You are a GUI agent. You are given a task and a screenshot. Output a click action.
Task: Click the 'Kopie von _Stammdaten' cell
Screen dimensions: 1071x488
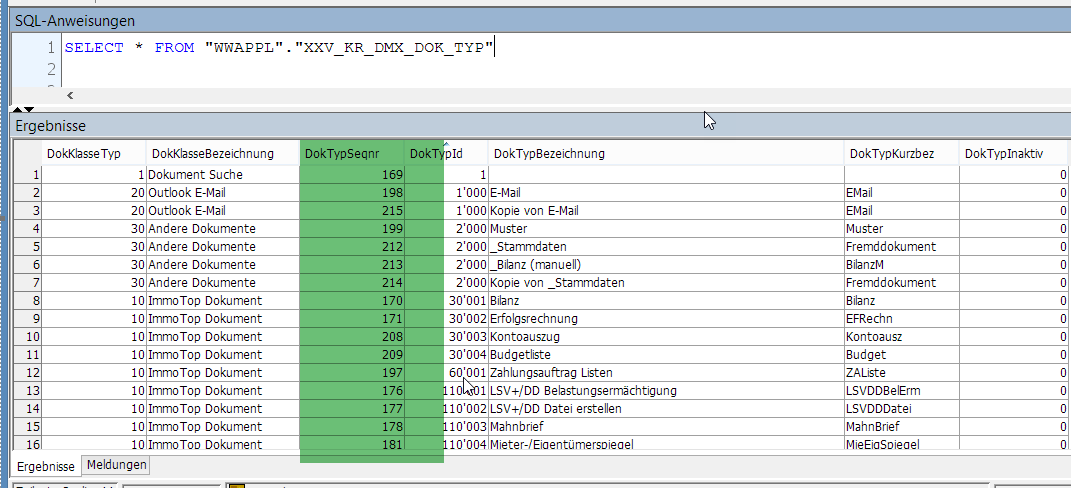(666, 283)
